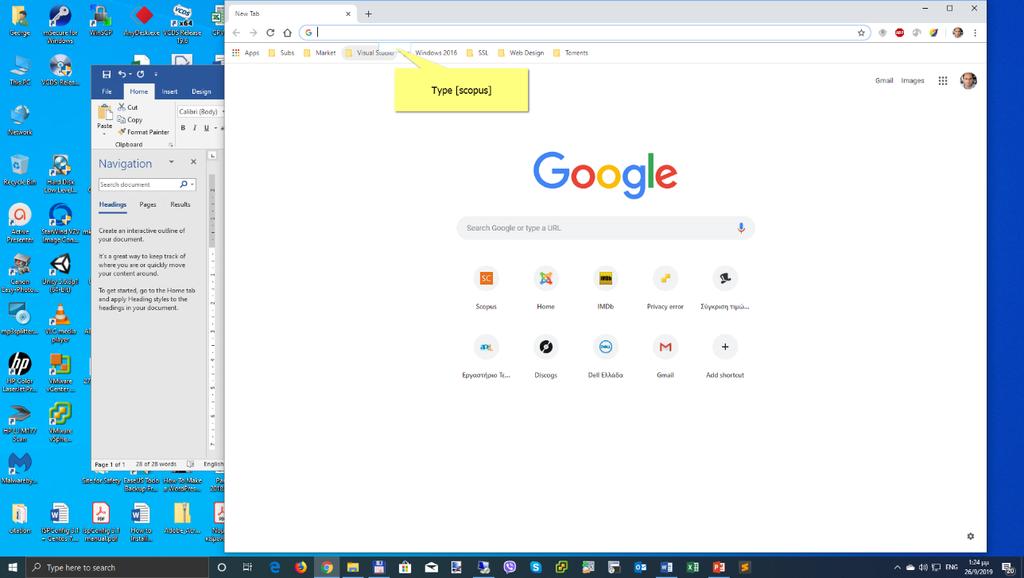Switch to Word's Design tab

pos(201,91)
